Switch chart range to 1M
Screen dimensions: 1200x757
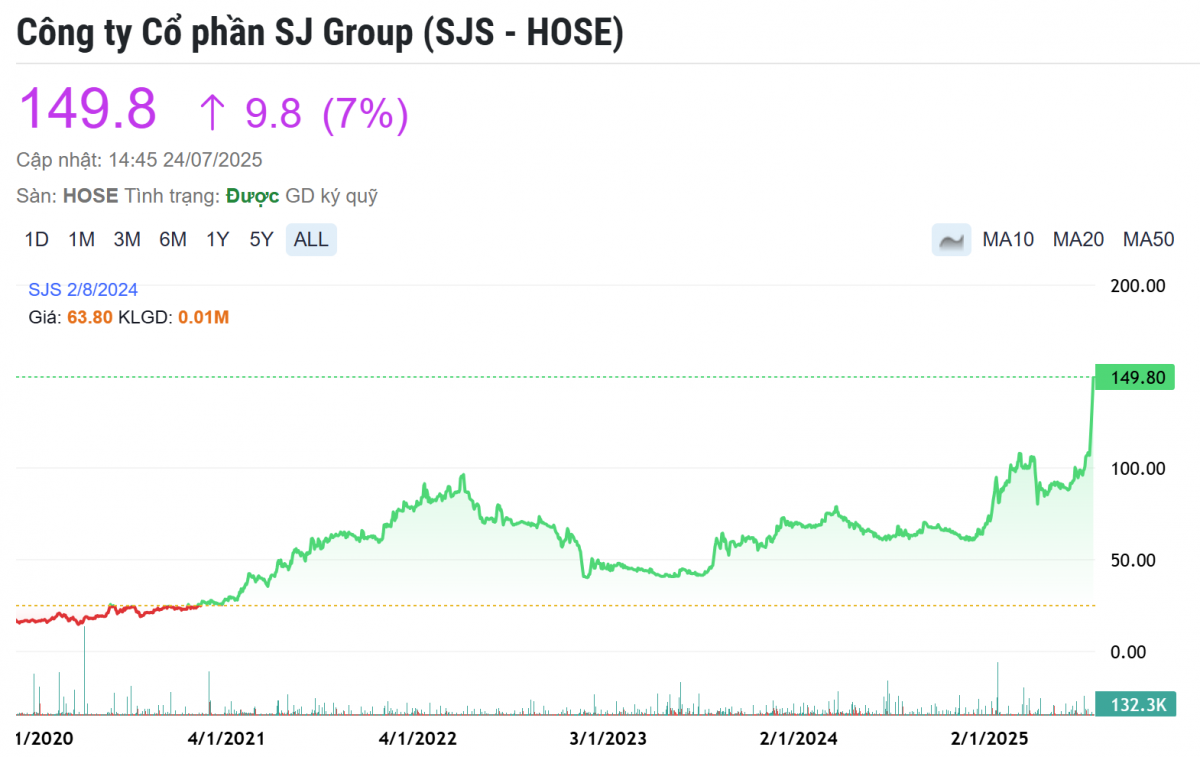coord(82,240)
